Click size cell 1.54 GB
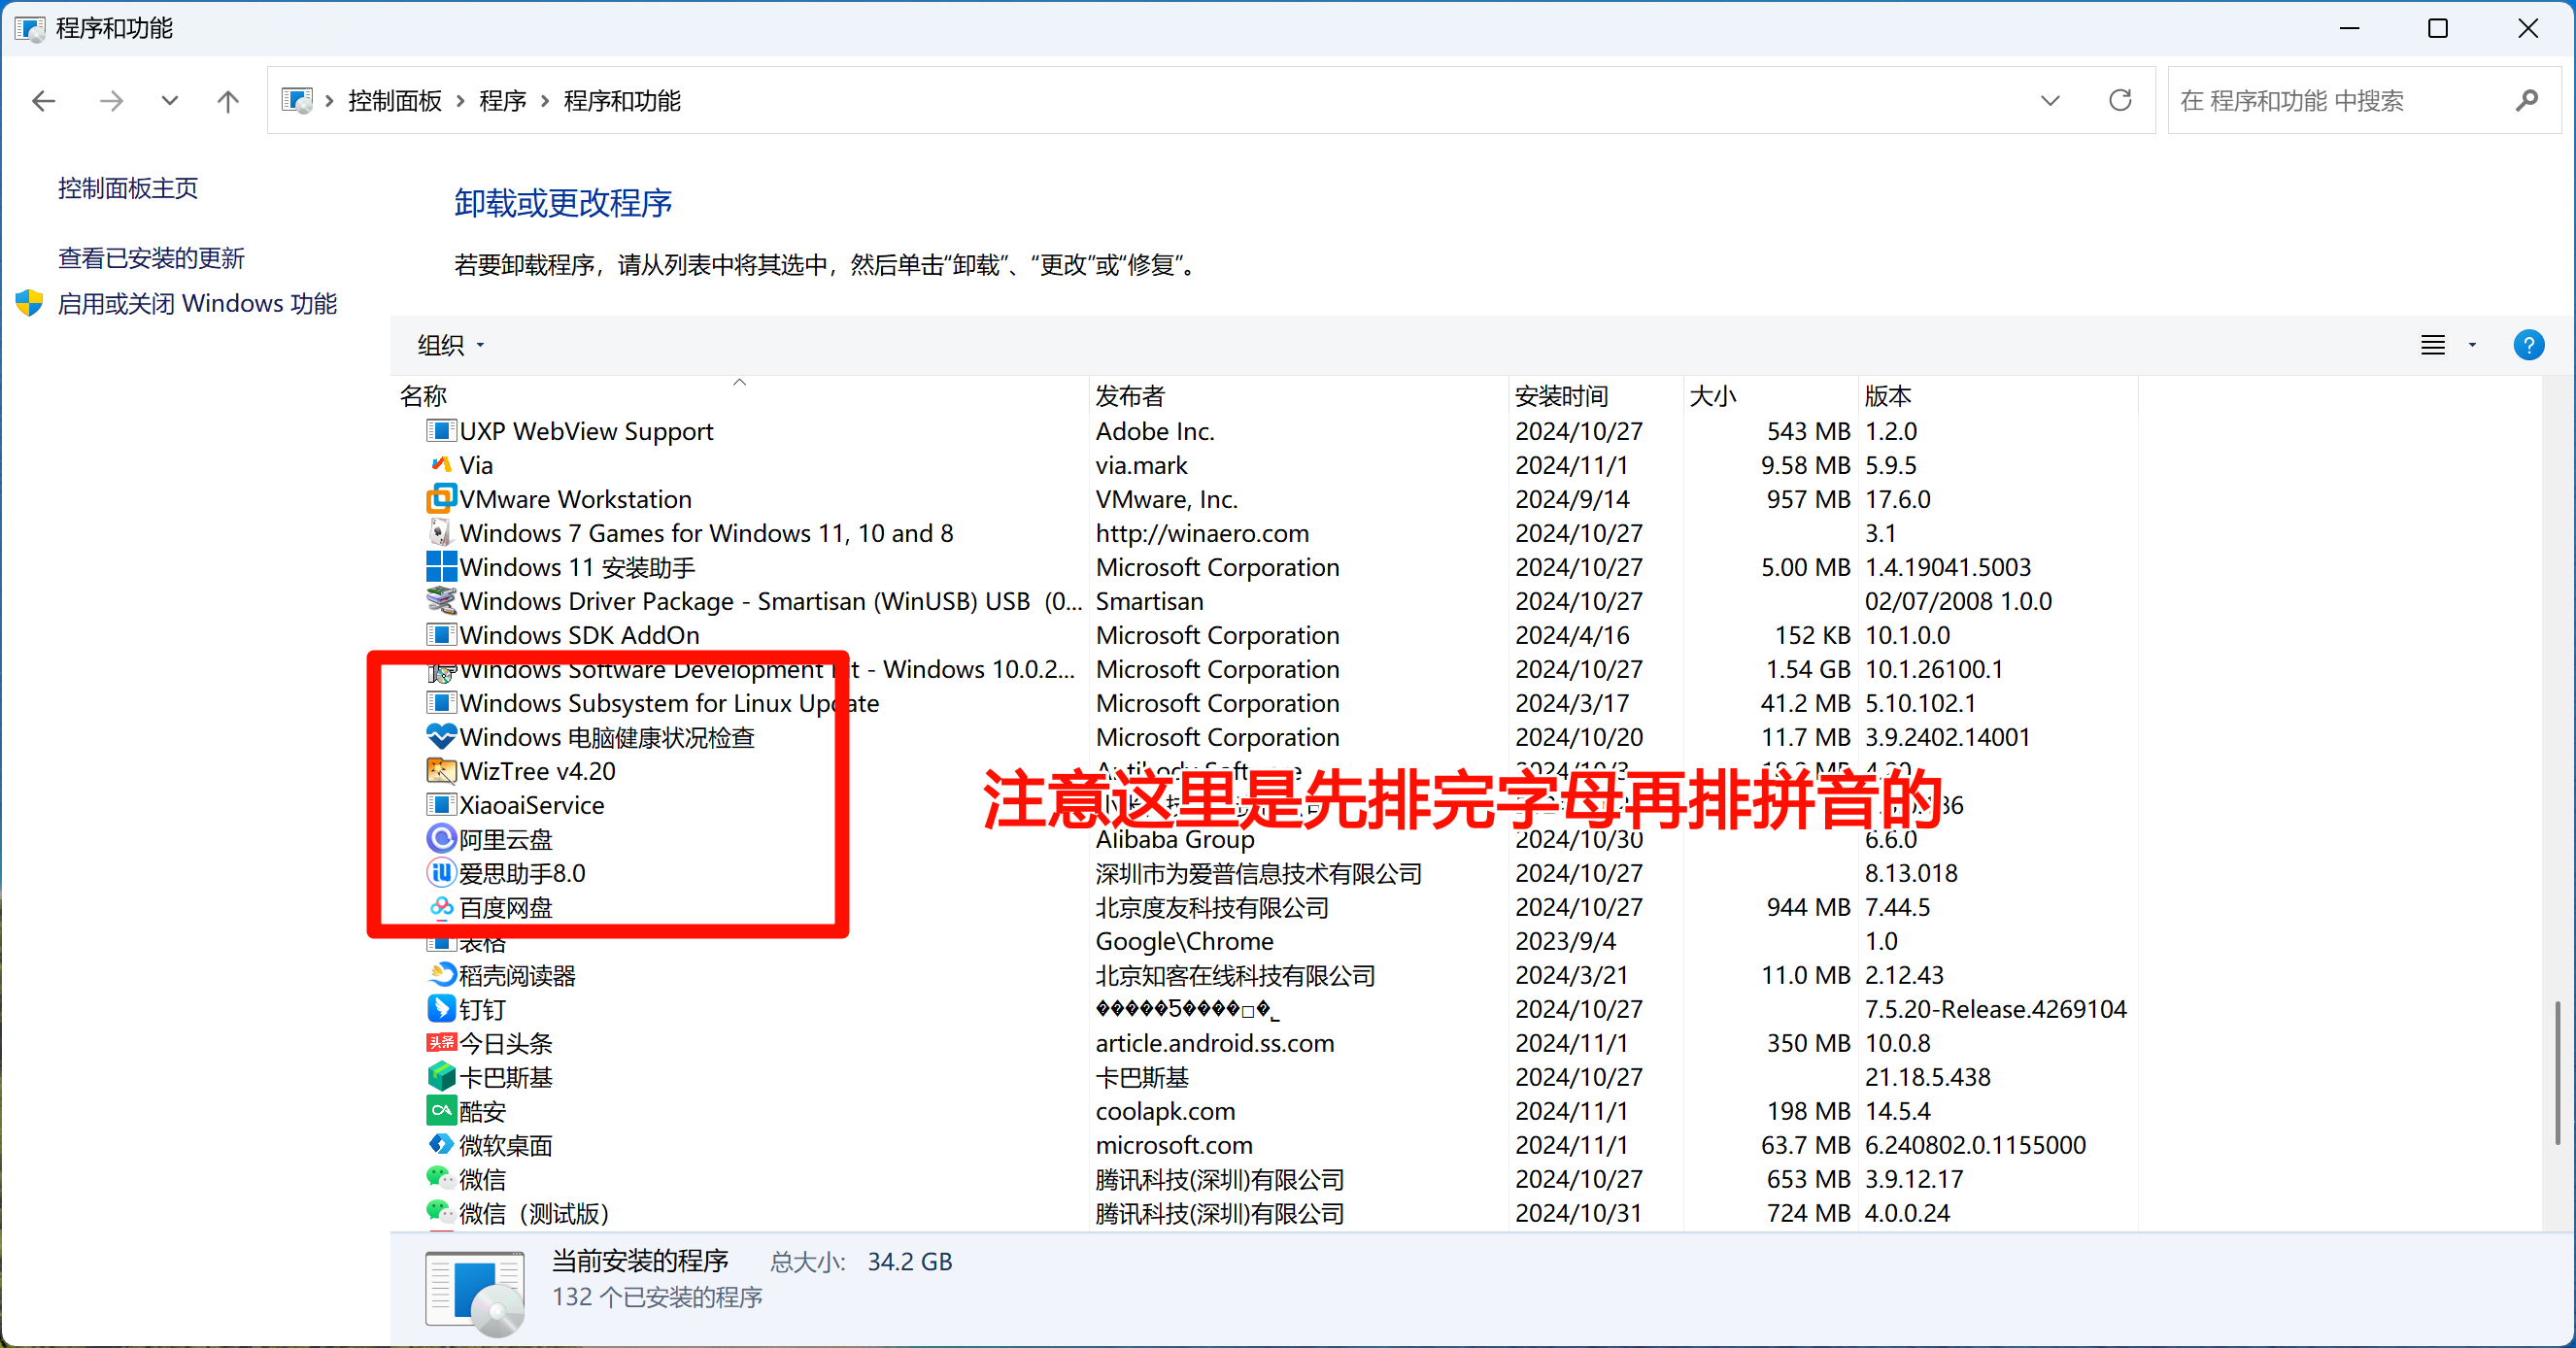This screenshot has width=2576, height=1348. [1808, 669]
